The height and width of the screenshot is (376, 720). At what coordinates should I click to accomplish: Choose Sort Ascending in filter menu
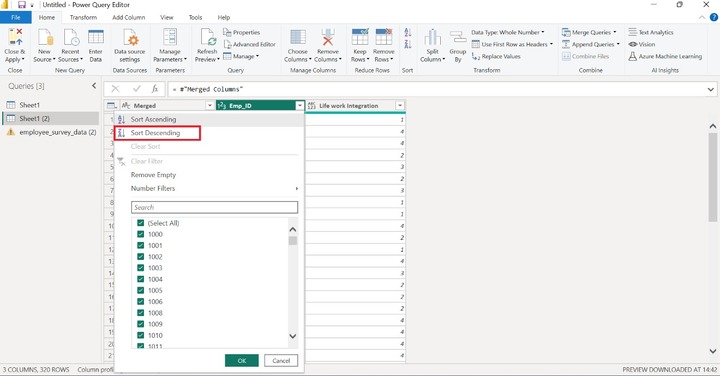pyautogui.click(x=209, y=119)
